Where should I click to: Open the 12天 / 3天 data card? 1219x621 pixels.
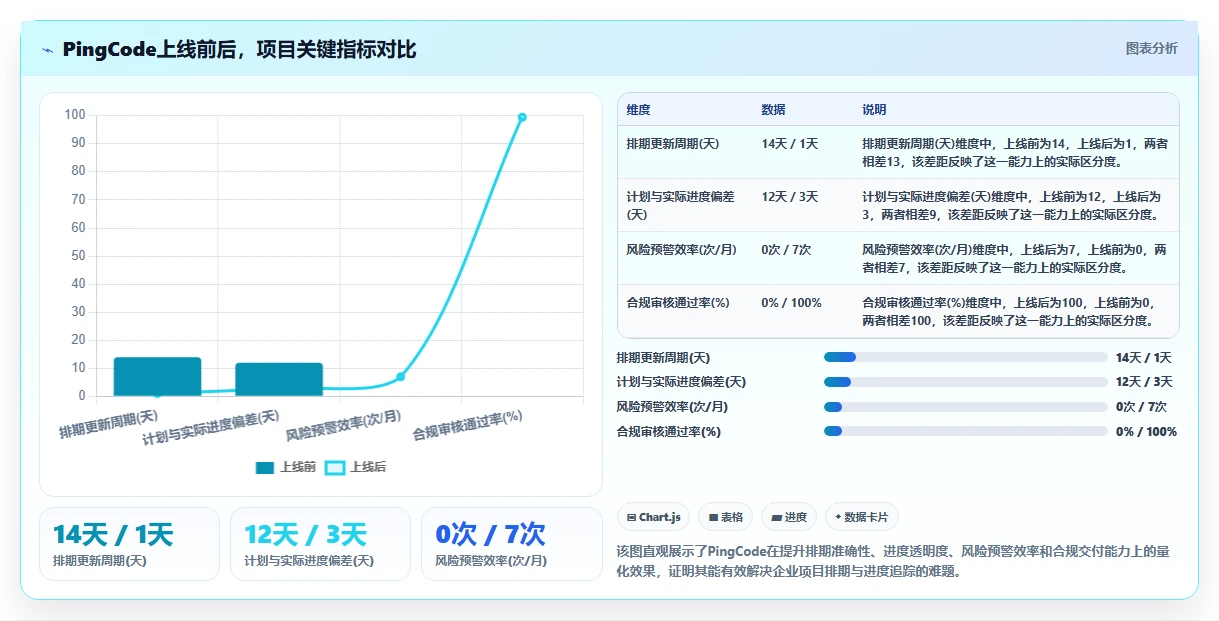point(320,544)
